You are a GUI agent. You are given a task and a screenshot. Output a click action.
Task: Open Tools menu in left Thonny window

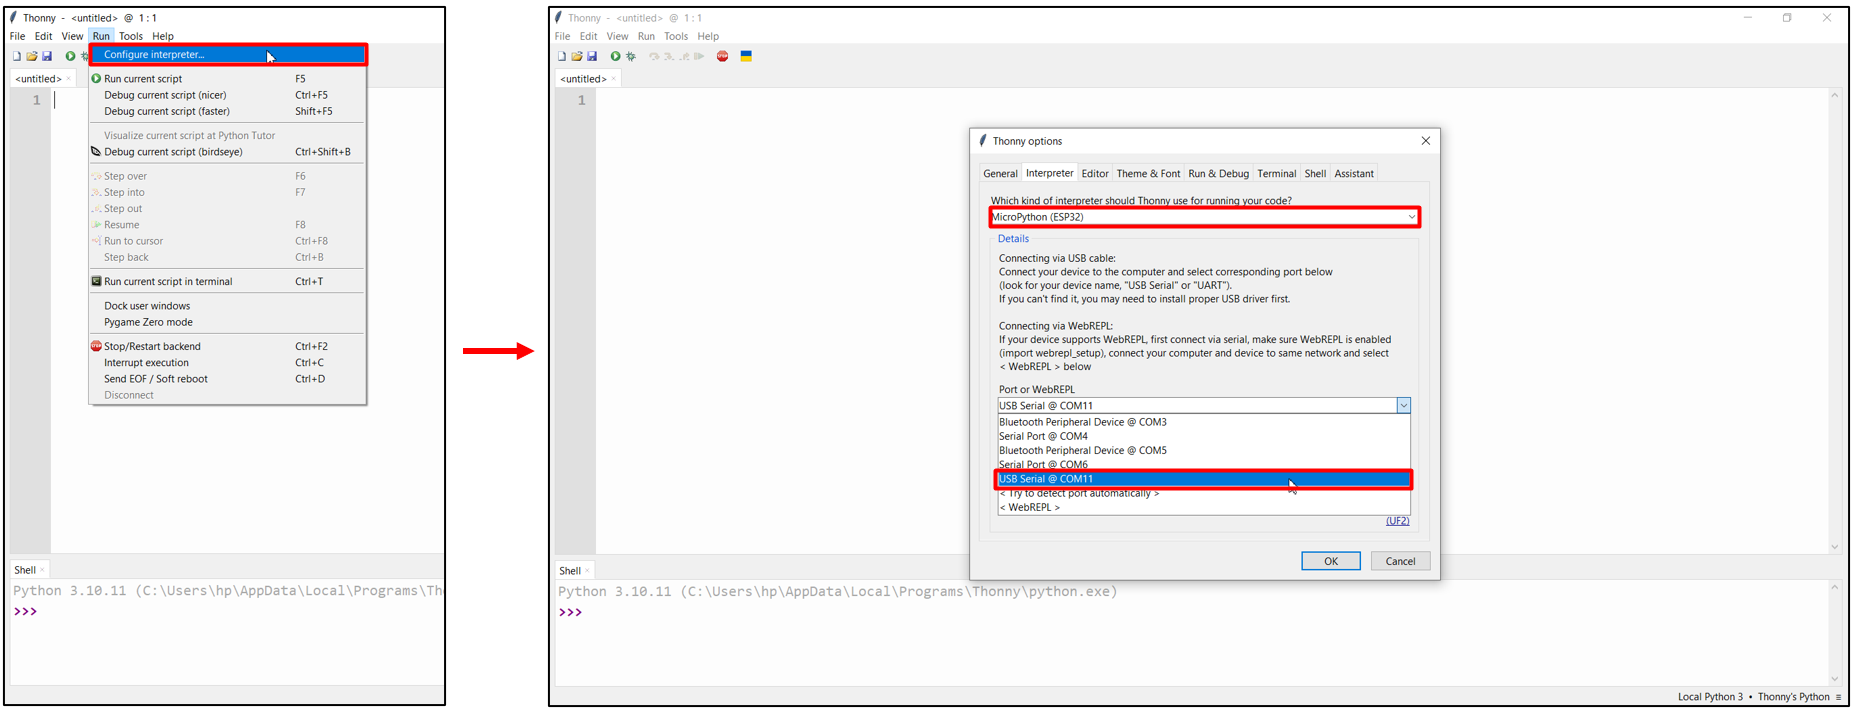(131, 36)
